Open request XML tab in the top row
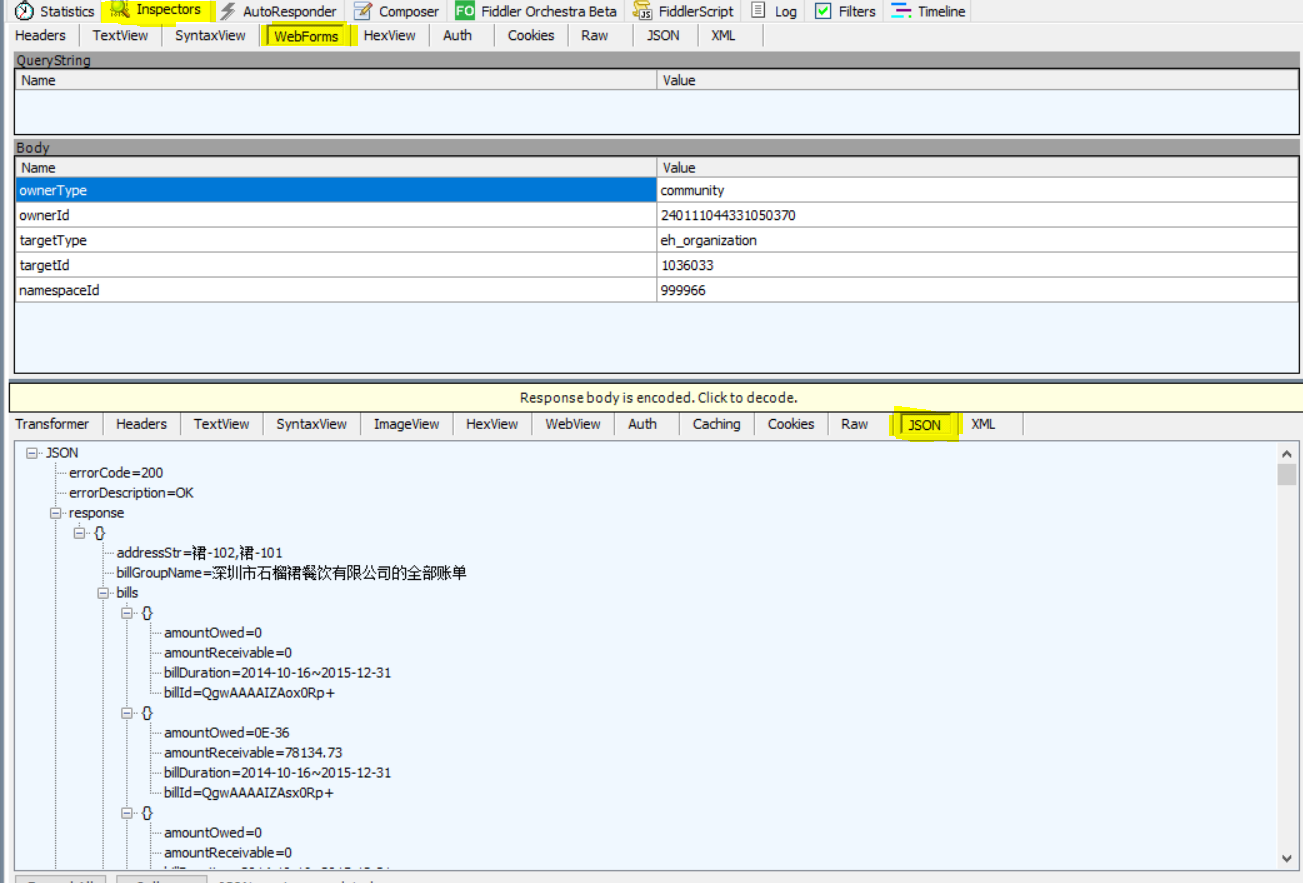This screenshot has height=883, width=1303. [x=723, y=35]
